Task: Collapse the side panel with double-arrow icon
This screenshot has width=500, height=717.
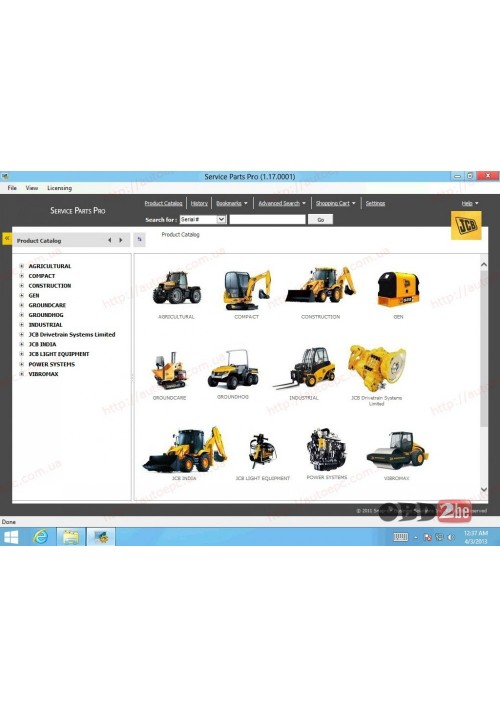Action: [7, 238]
